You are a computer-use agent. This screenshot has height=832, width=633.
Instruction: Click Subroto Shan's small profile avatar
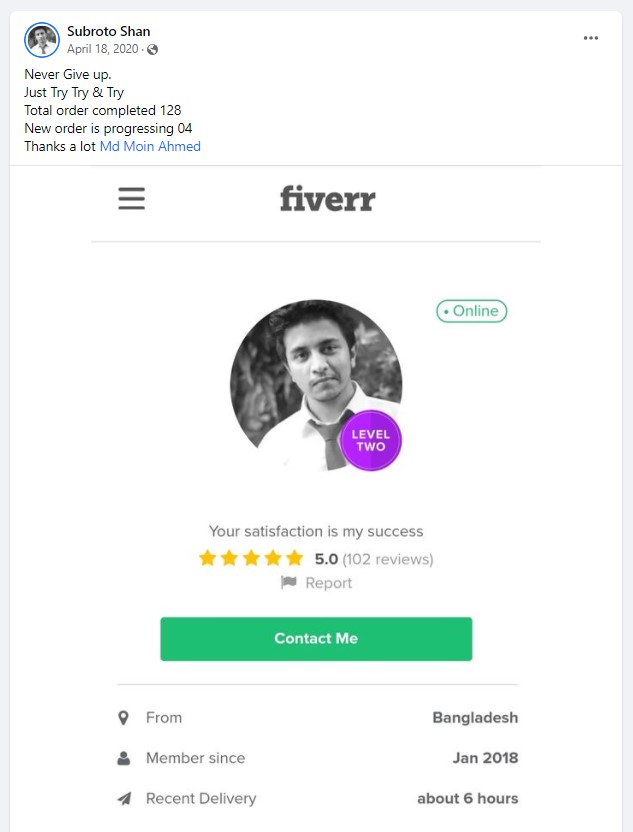point(42,40)
